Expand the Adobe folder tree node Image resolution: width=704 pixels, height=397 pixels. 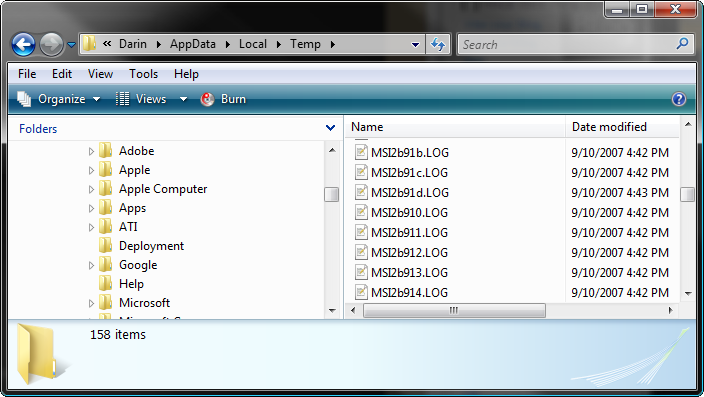click(91, 152)
